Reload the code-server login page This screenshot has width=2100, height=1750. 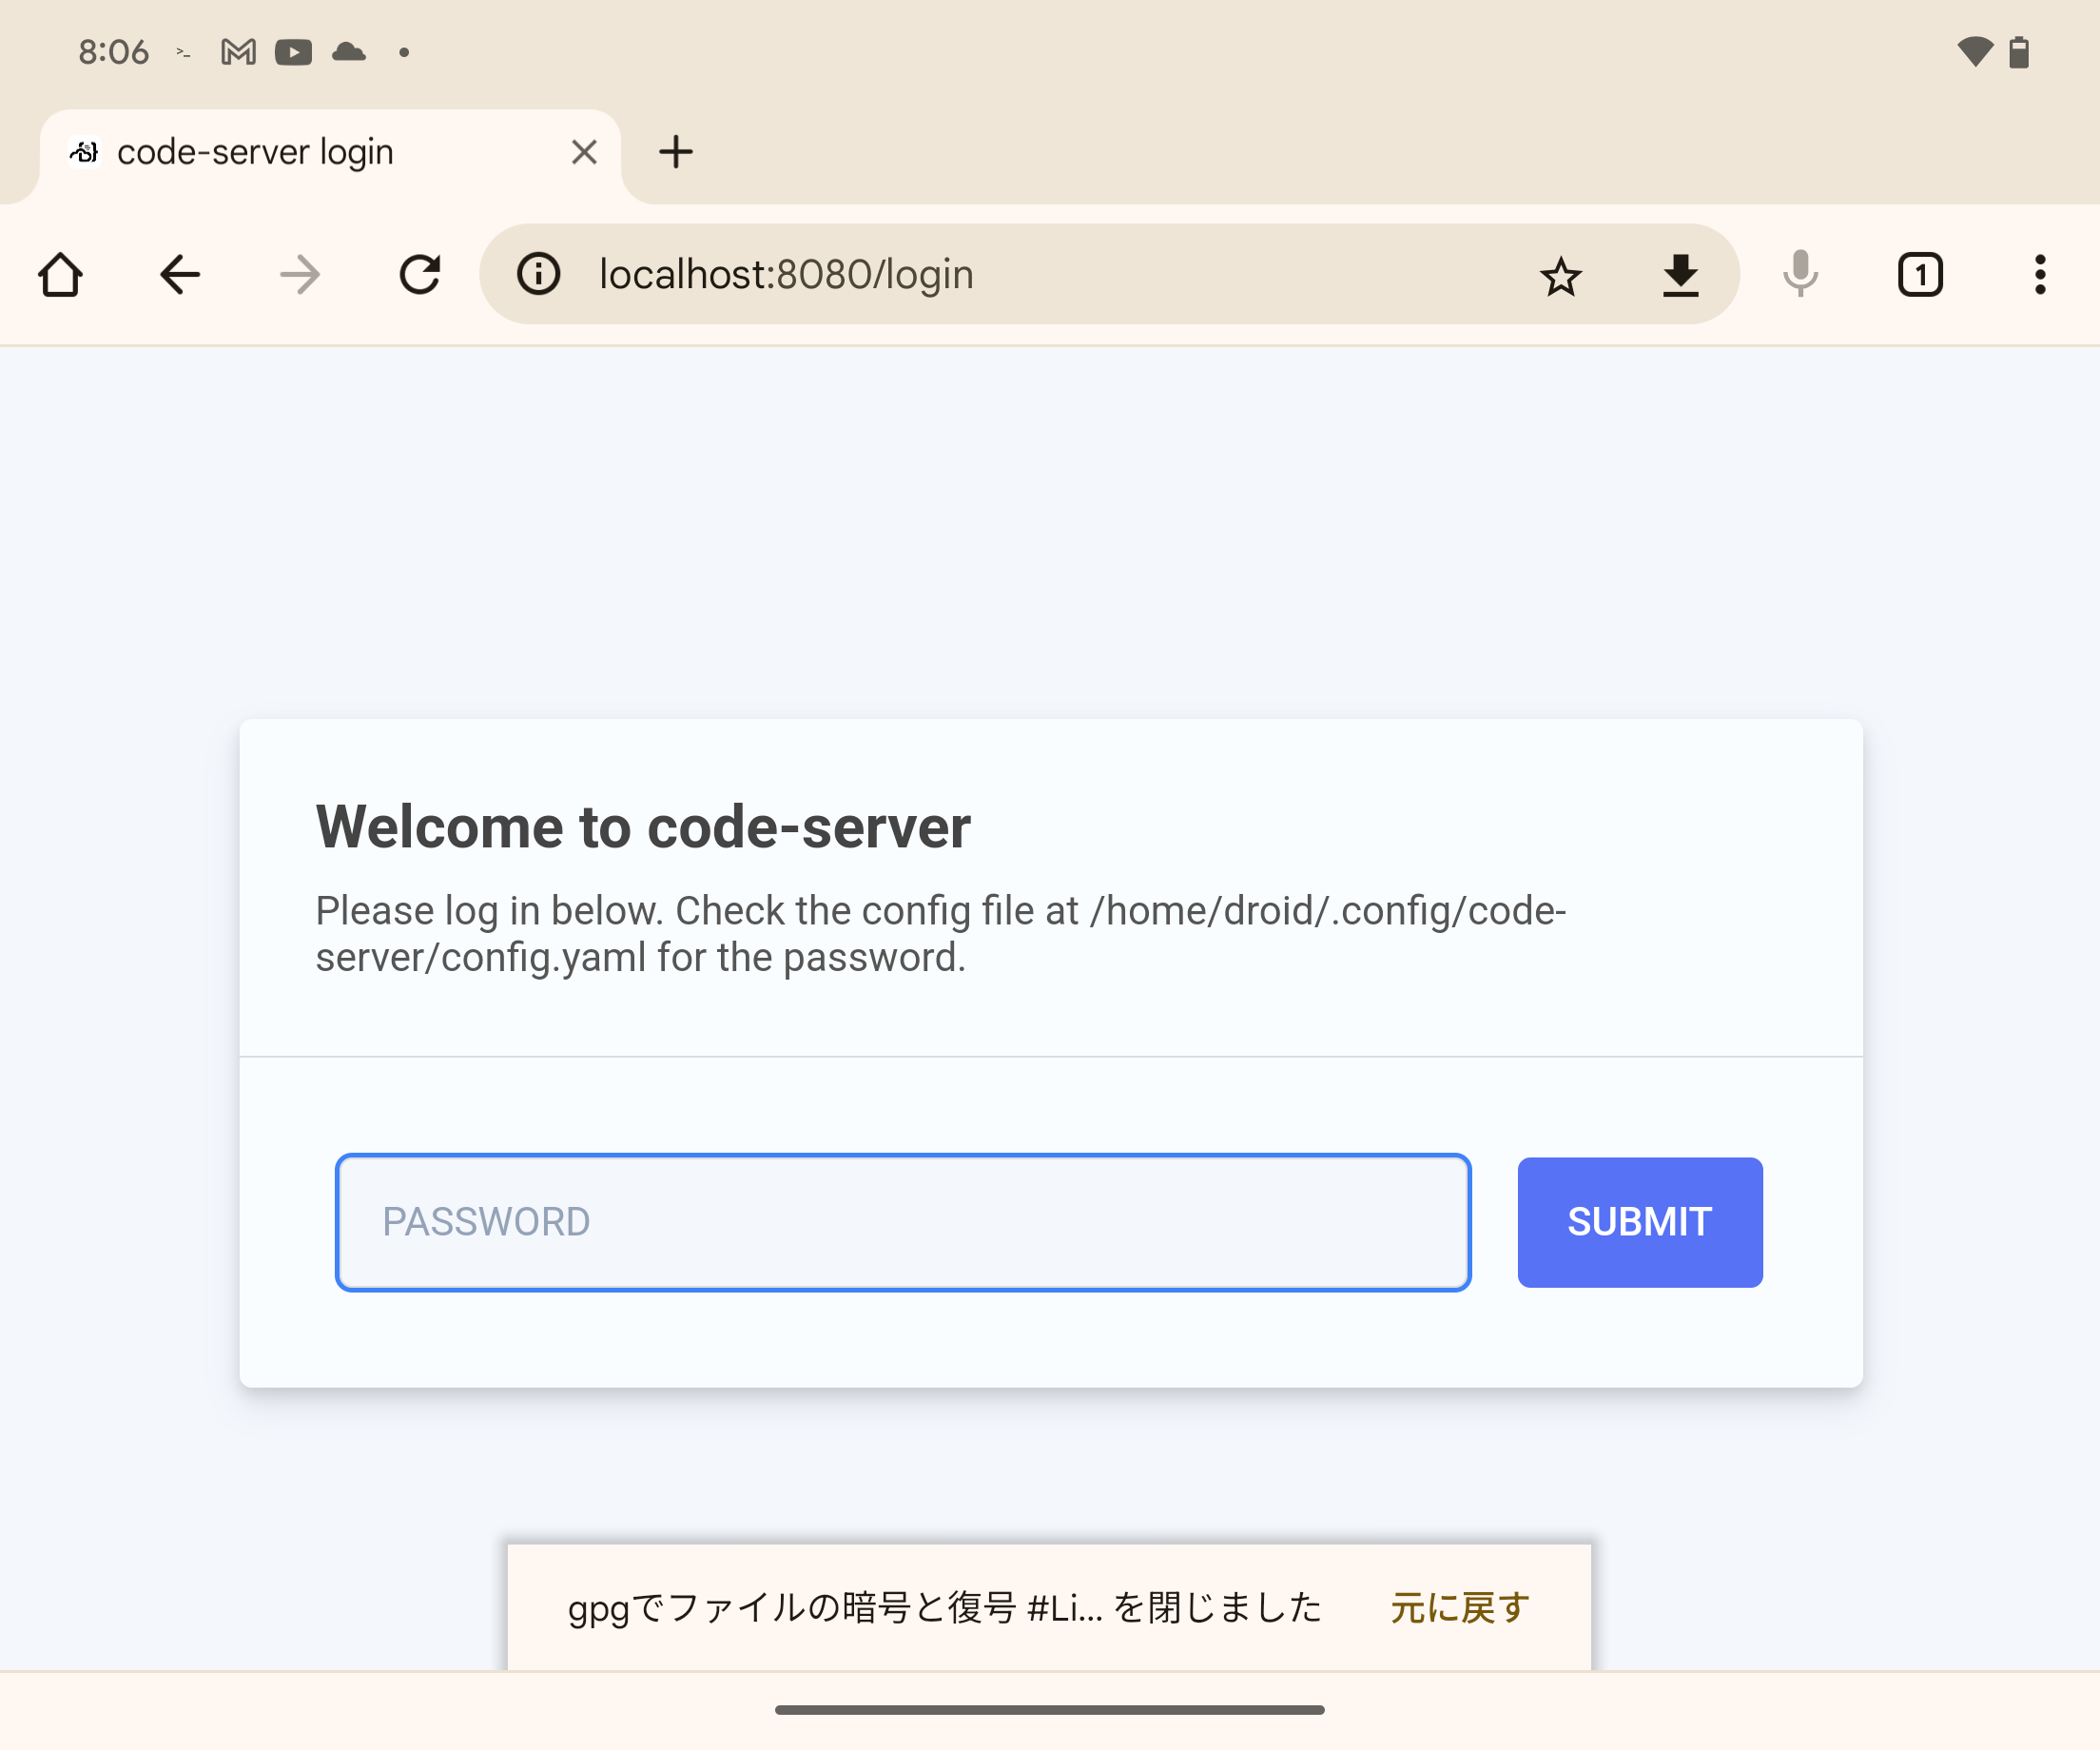[x=420, y=274]
